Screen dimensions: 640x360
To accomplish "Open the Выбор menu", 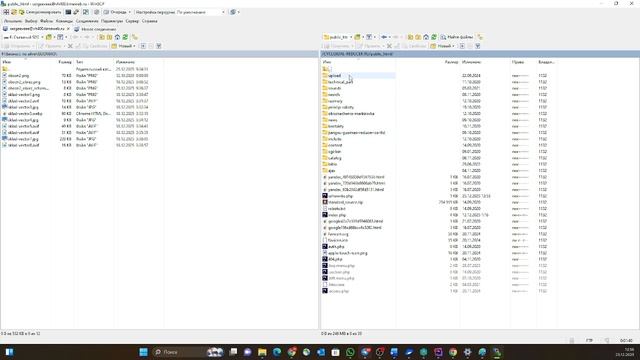I will 31,21.
